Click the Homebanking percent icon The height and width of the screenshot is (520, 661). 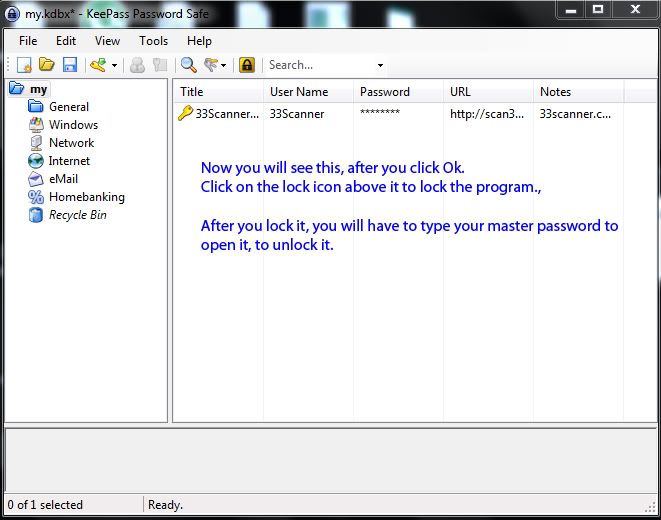coord(36,197)
